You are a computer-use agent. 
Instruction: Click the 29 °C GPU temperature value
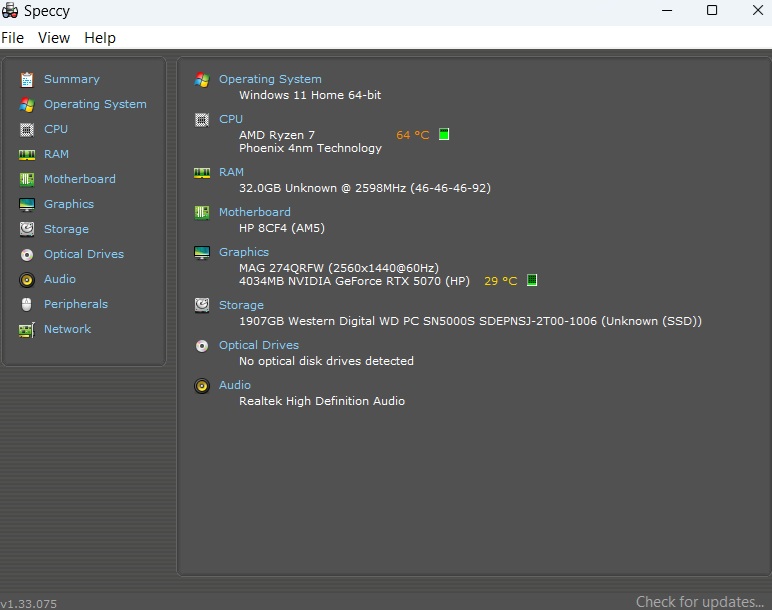(x=501, y=281)
